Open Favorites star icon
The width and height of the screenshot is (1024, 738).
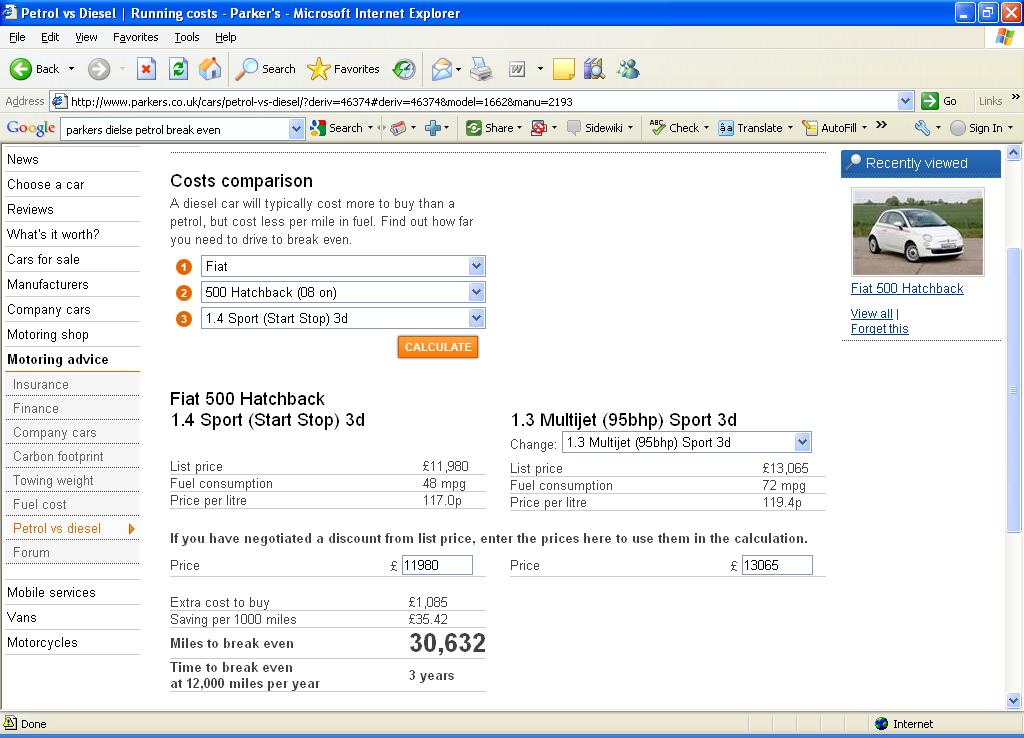tap(319, 69)
